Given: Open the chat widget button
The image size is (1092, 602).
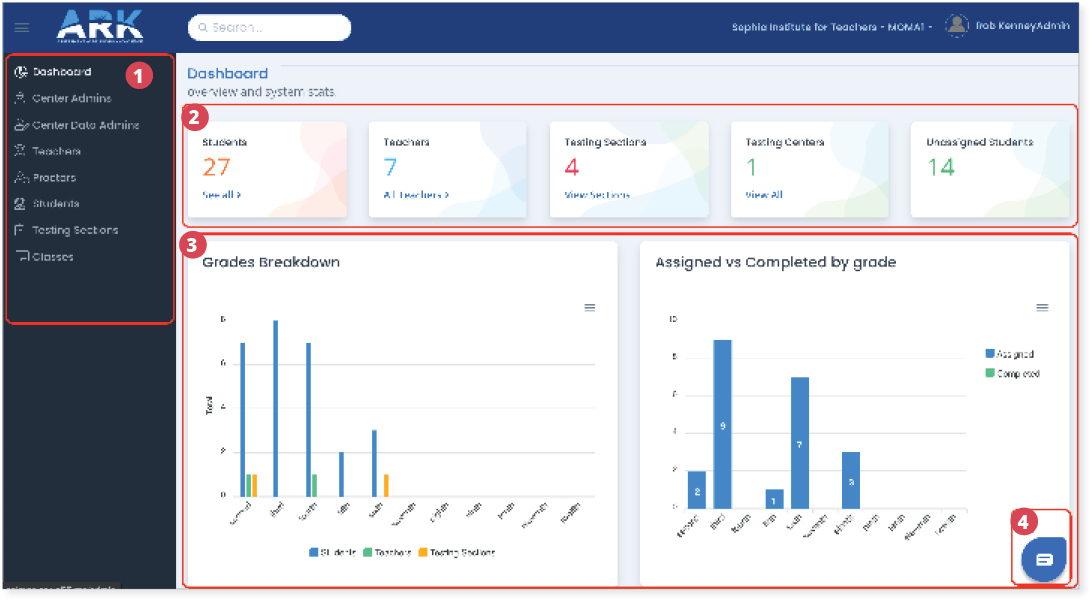Looking at the screenshot, I should (x=1044, y=559).
